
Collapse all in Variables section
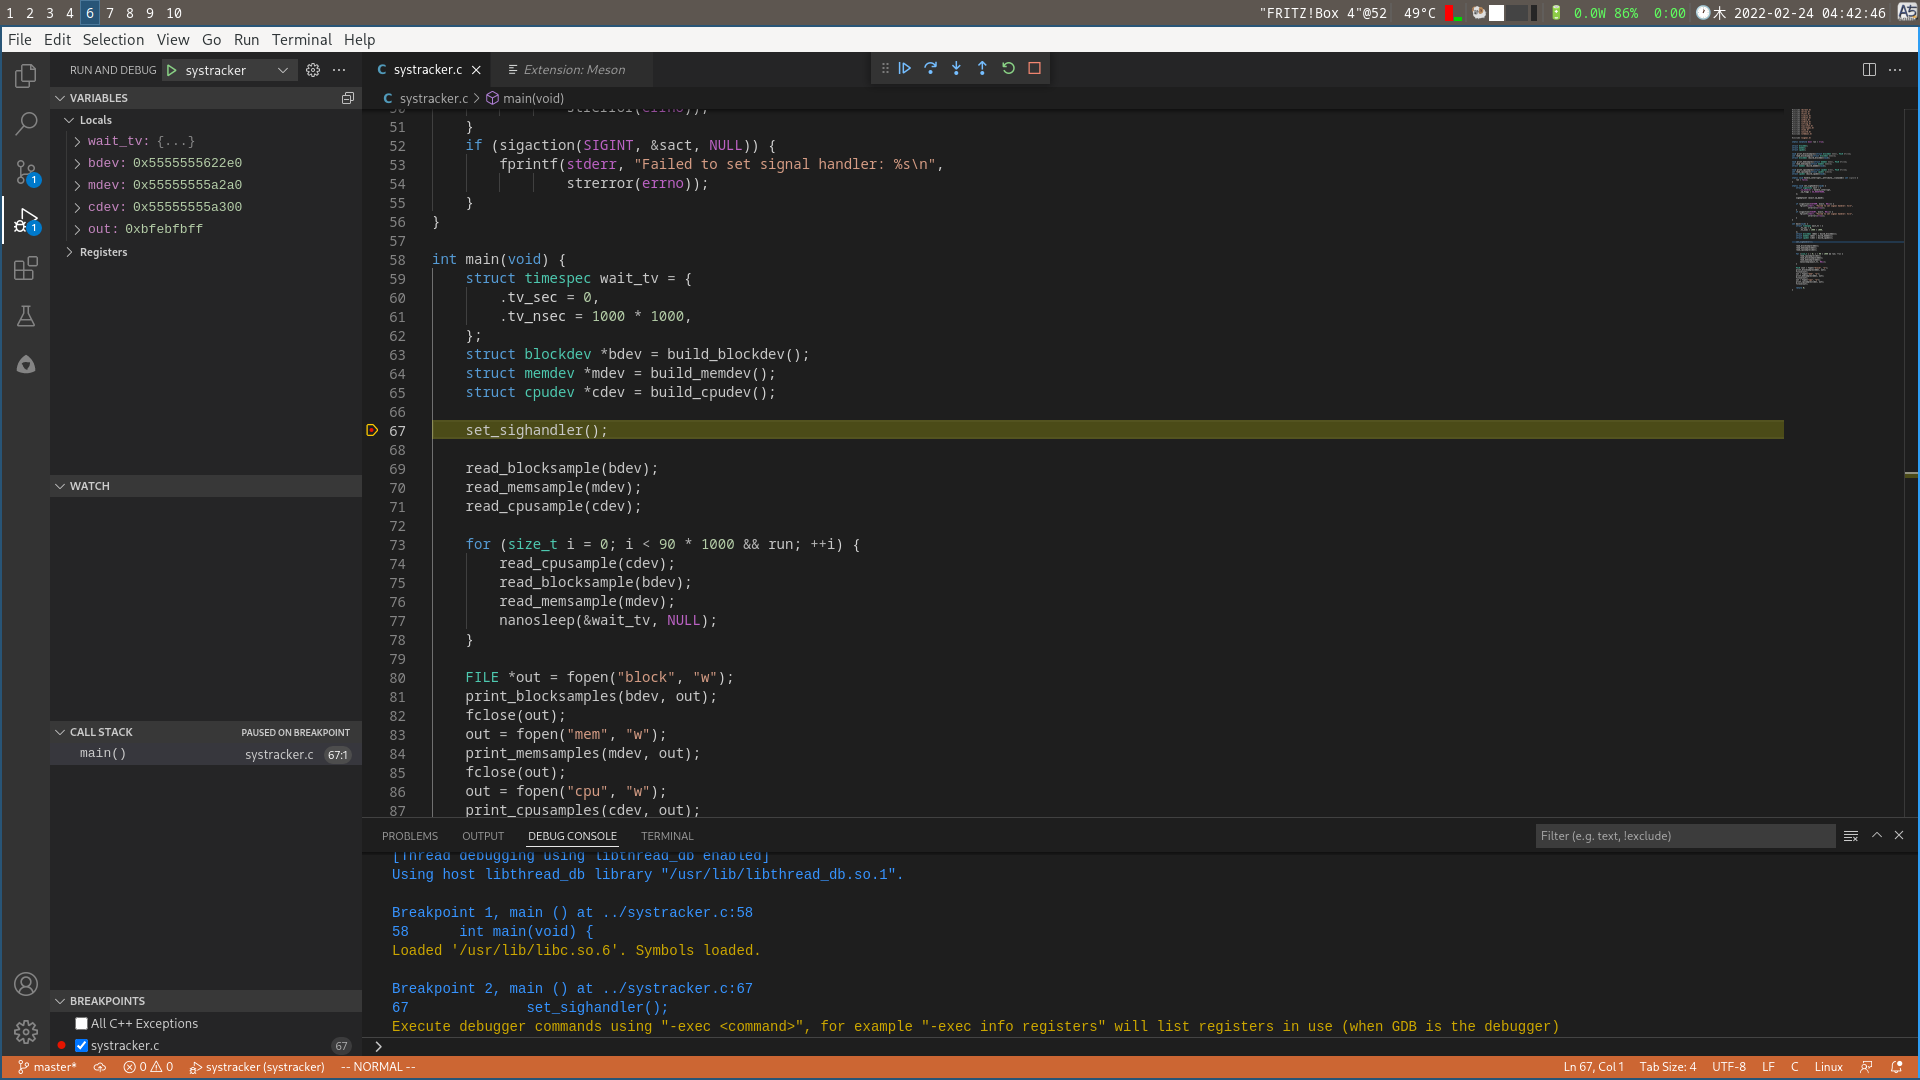pyautogui.click(x=348, y=98)
